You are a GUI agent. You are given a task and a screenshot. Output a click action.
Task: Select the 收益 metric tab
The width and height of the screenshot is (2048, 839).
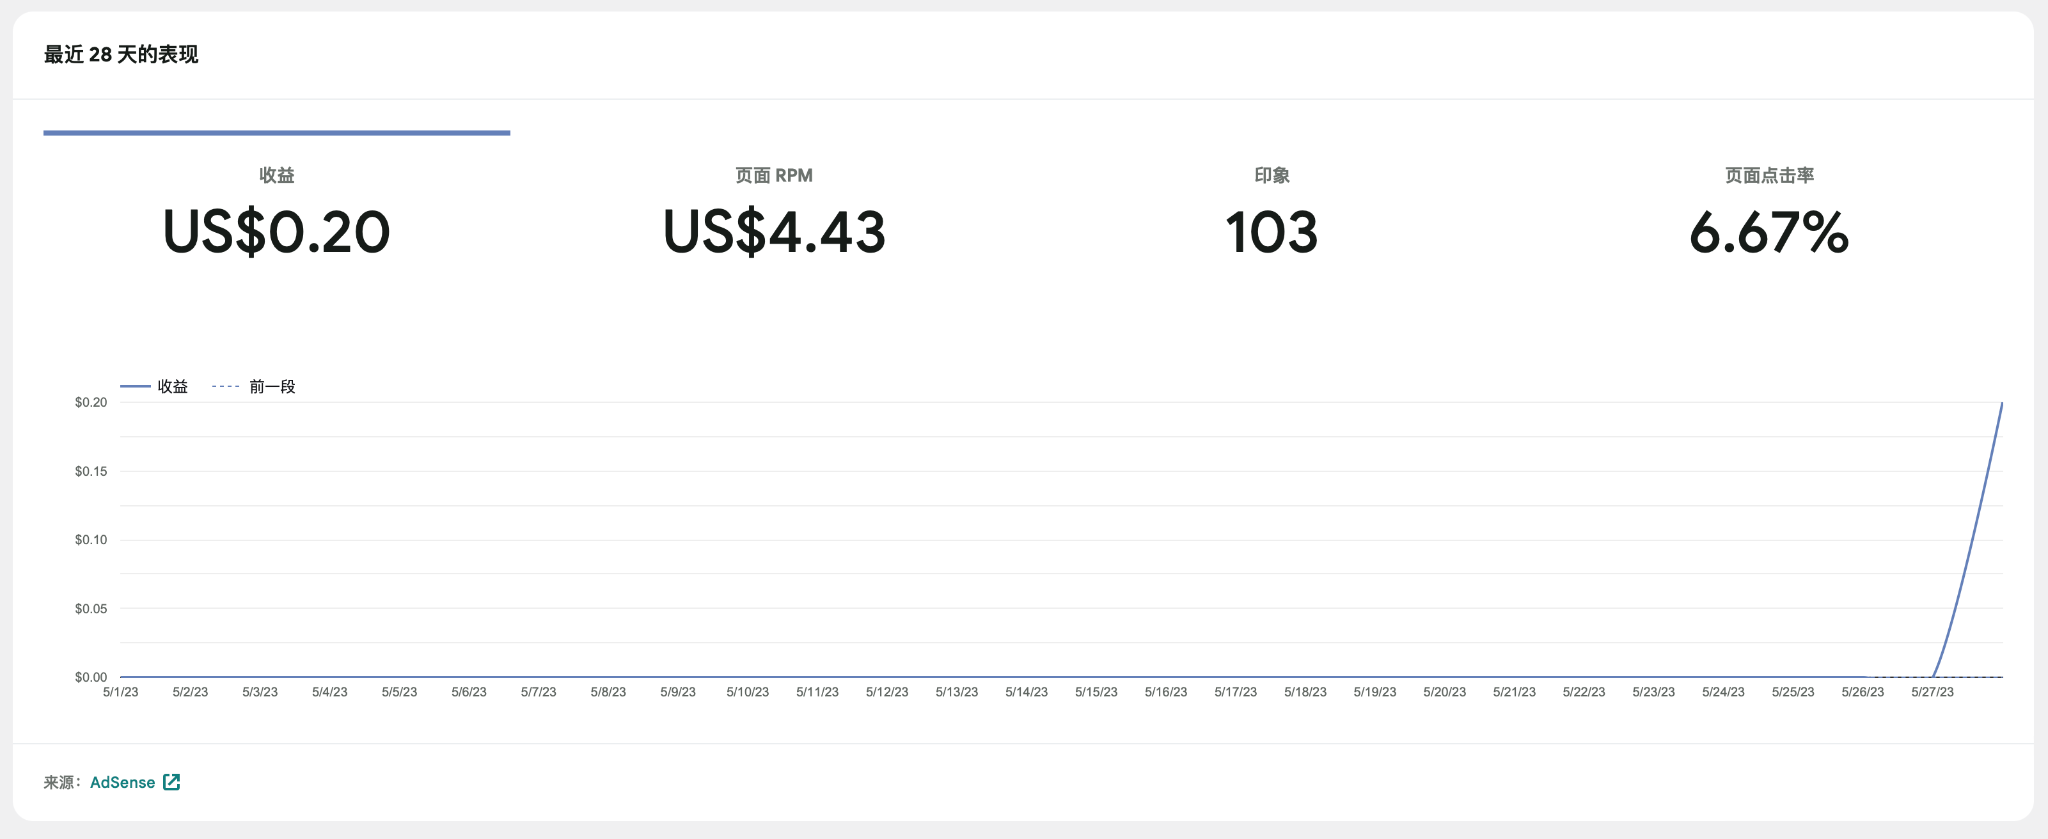pos(277,176)
